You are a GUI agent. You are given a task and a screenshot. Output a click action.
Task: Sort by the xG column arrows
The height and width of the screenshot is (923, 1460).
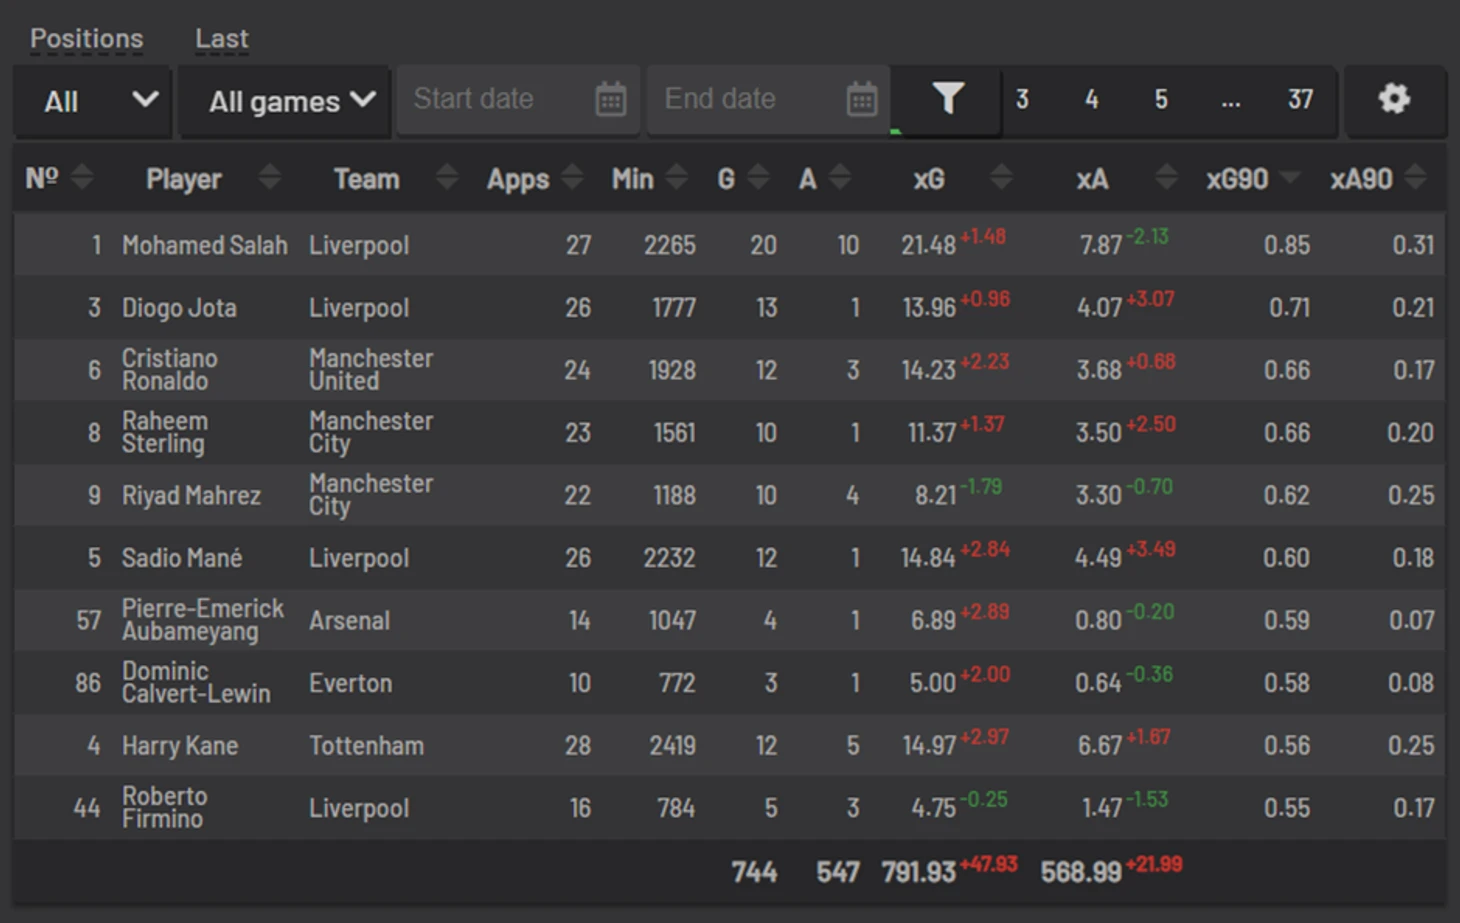pos(1000,178)
